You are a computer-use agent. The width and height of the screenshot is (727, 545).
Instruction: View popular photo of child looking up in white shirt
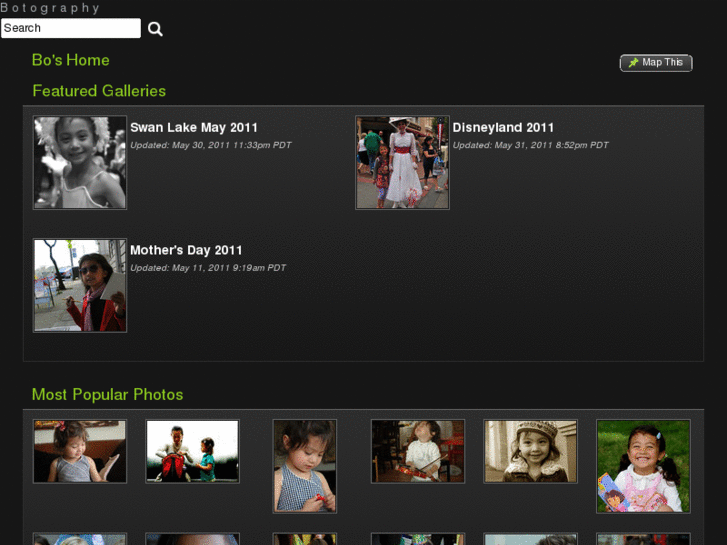pyautogui.click(x=418, y=451)
